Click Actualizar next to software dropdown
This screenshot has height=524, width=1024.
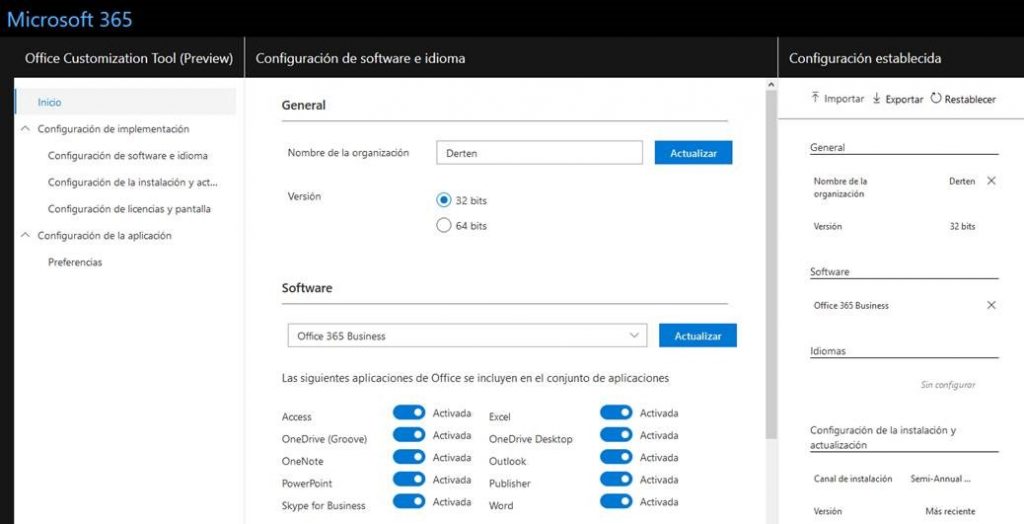697,336
